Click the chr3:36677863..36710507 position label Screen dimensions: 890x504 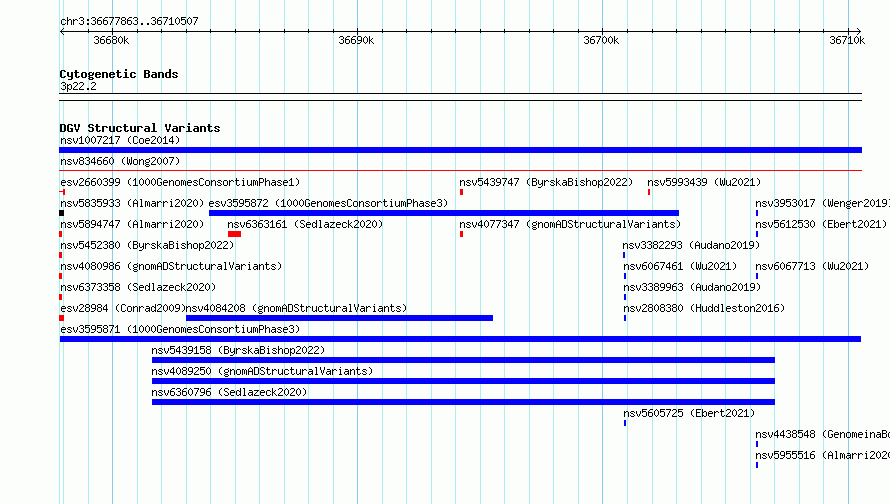[x=129, y=21]
